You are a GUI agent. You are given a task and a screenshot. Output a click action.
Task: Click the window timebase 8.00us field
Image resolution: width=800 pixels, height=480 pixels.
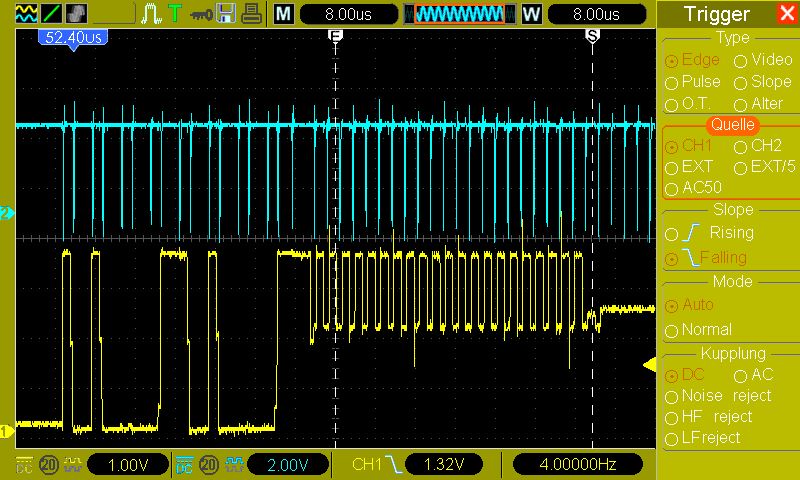pos(596,14)
